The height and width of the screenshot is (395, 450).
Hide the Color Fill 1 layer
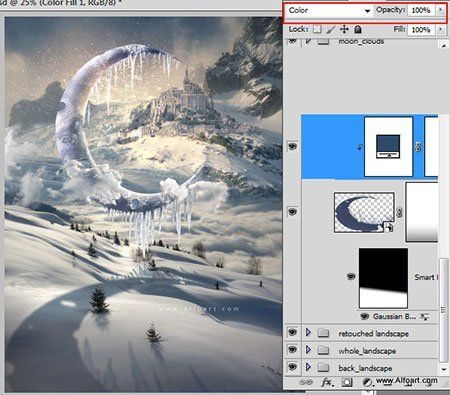[x=292, y=146]
